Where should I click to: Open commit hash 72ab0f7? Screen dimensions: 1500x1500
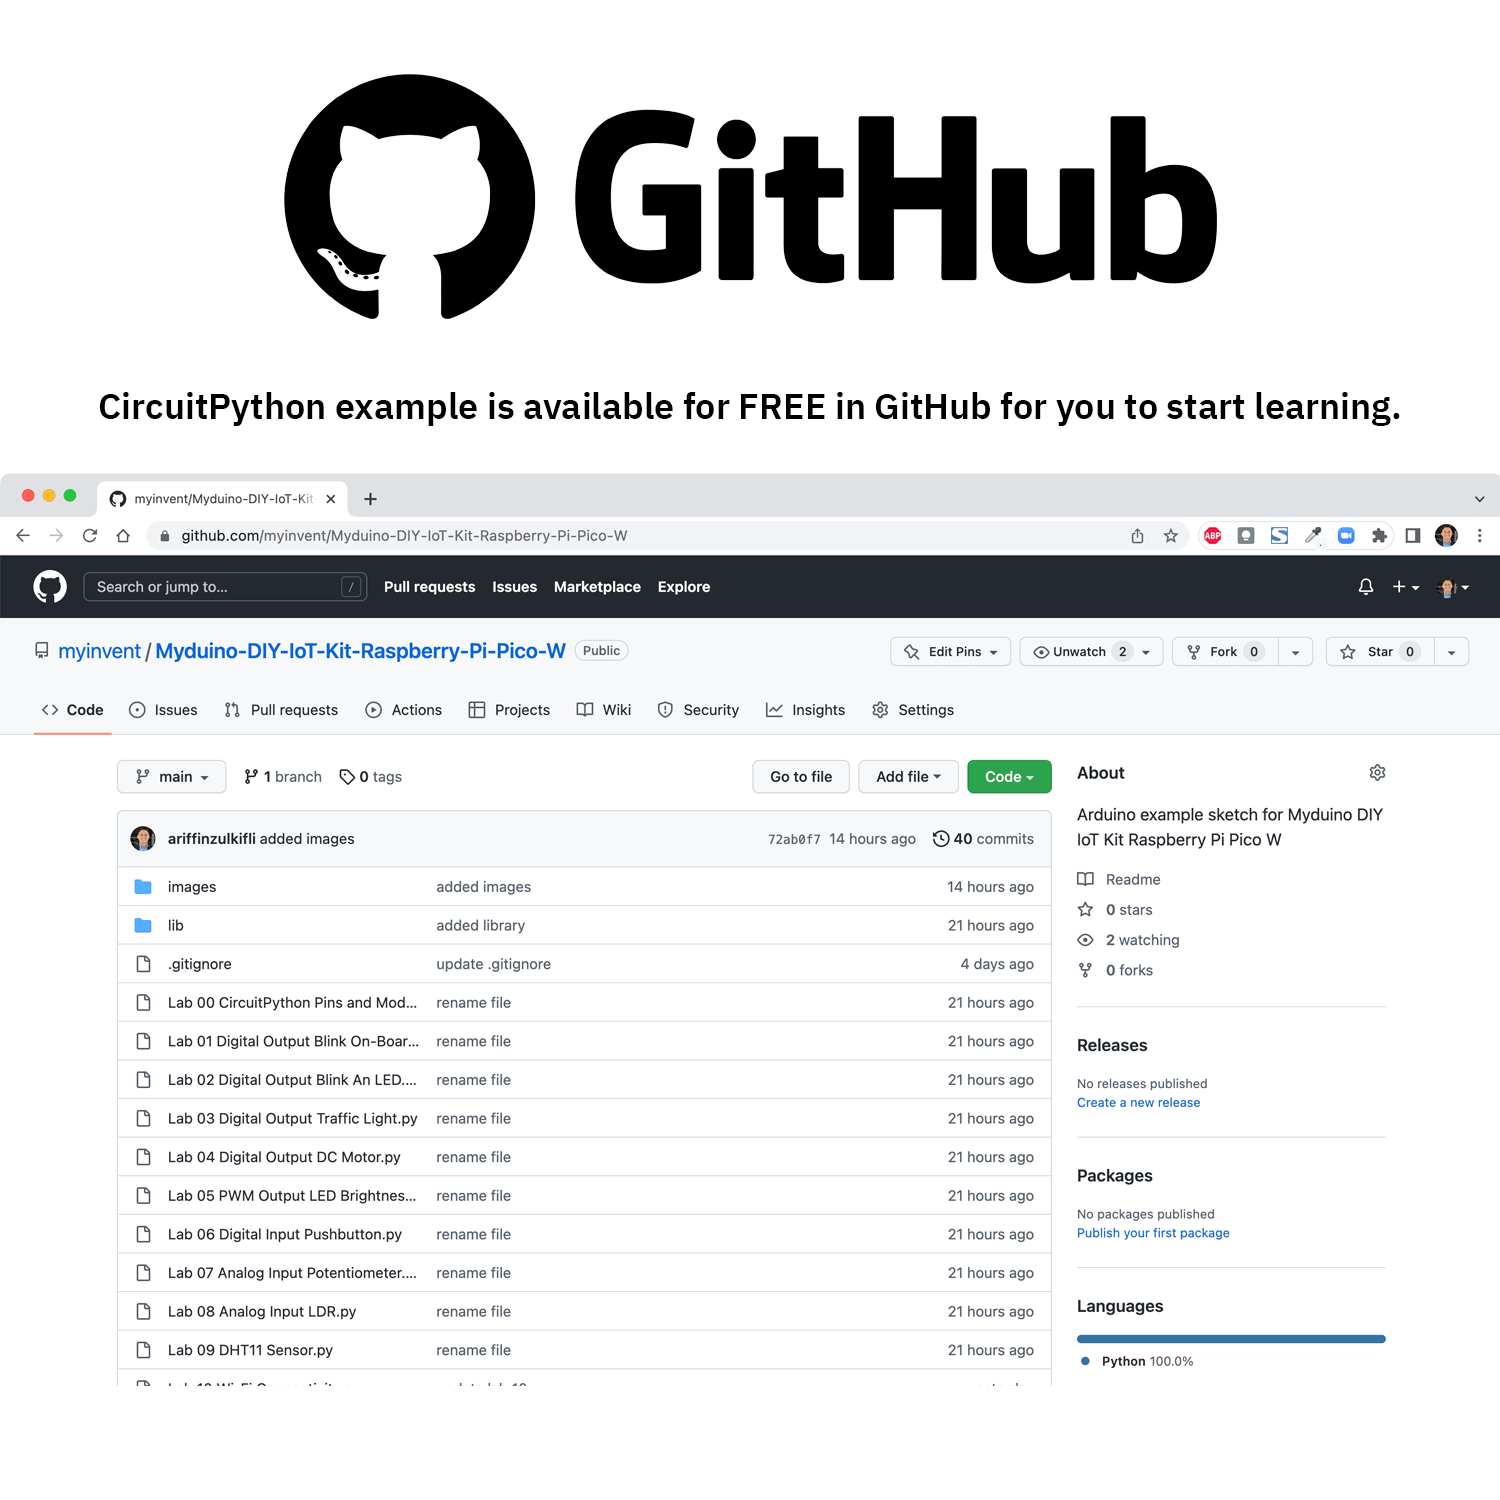click(x=794, y=840)
